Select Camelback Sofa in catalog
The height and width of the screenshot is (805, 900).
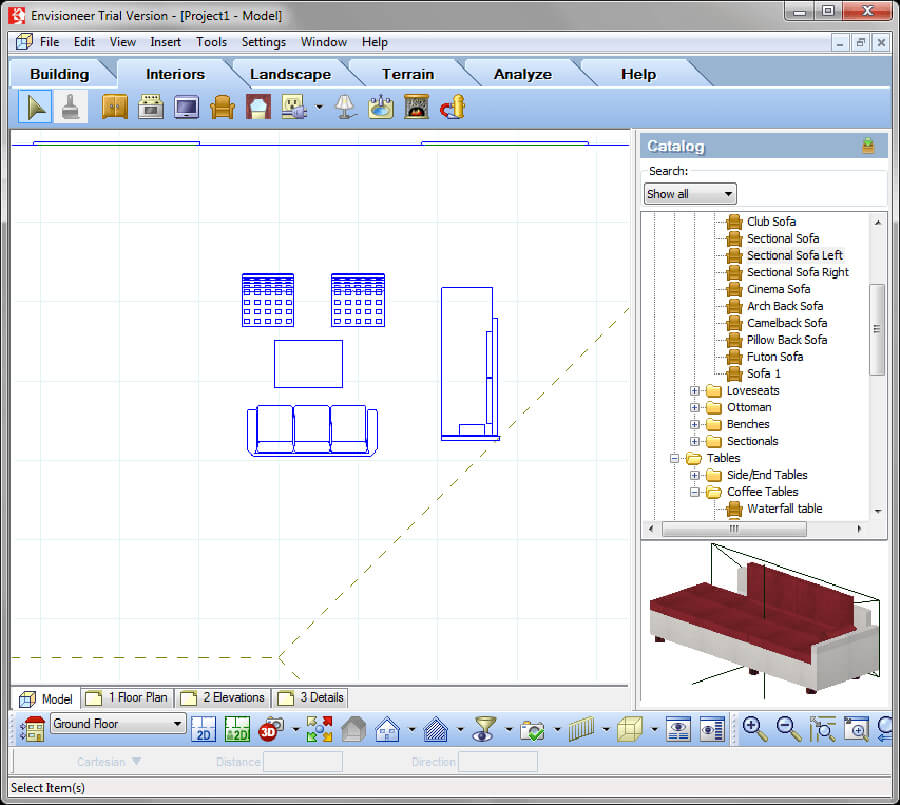click(787, 323)
